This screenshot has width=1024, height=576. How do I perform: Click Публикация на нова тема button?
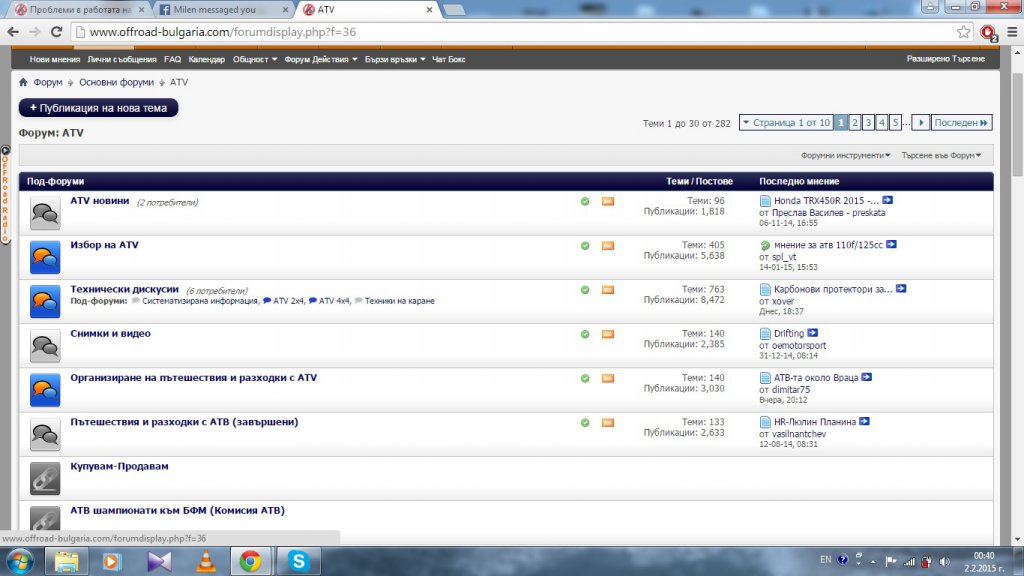point(99,108)
